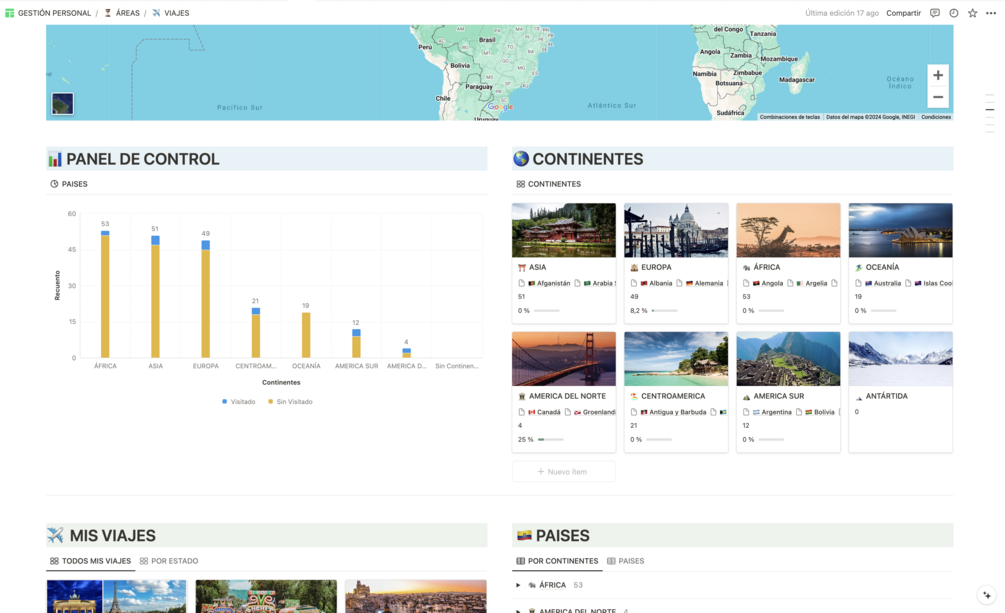Screen dimensions: 1005x613
Task: Click the OCEANÍA bar in chart
Action: [x=306, y=335]
